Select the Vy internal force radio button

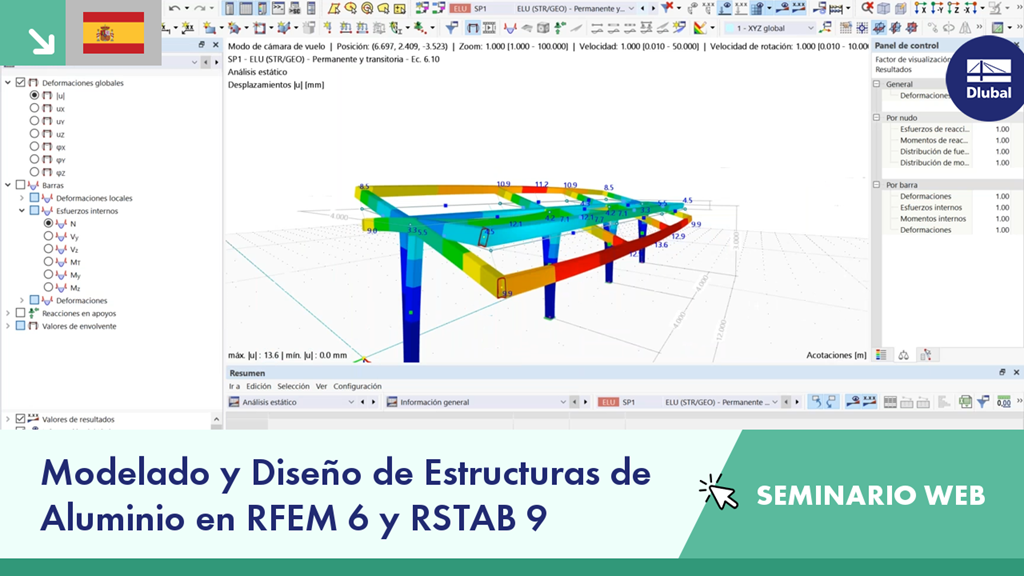(x=48, y=236)
